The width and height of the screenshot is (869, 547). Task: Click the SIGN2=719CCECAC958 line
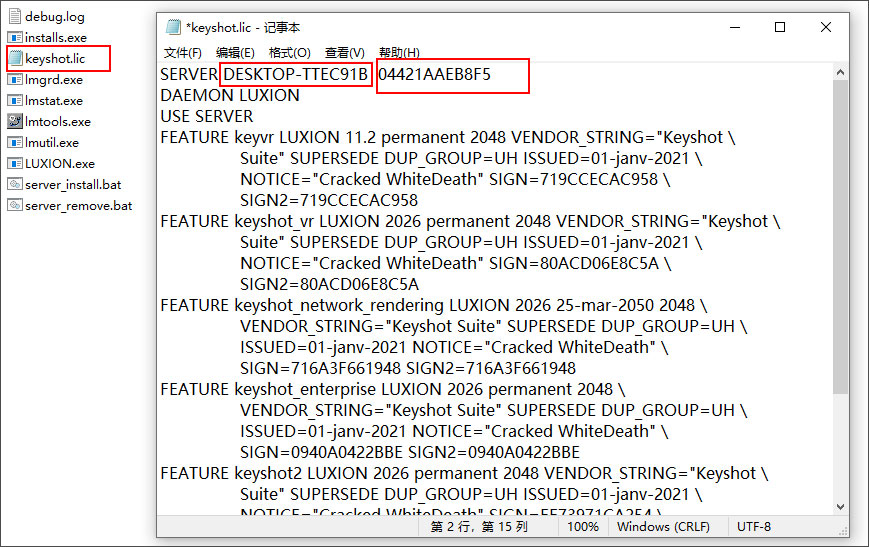tap(329, 200)
